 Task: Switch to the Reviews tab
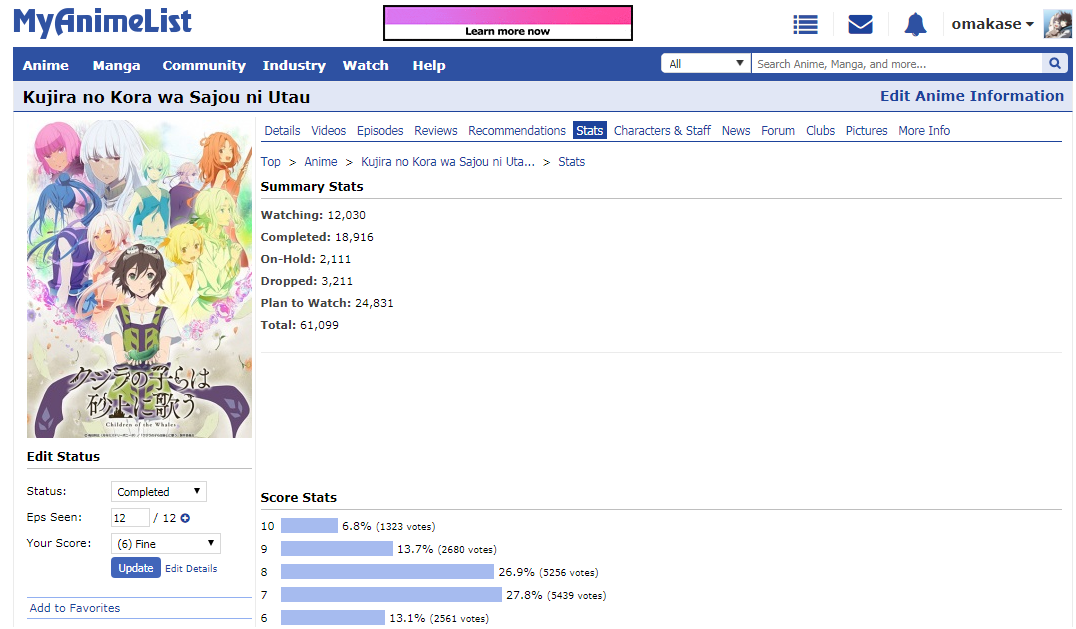435,130
